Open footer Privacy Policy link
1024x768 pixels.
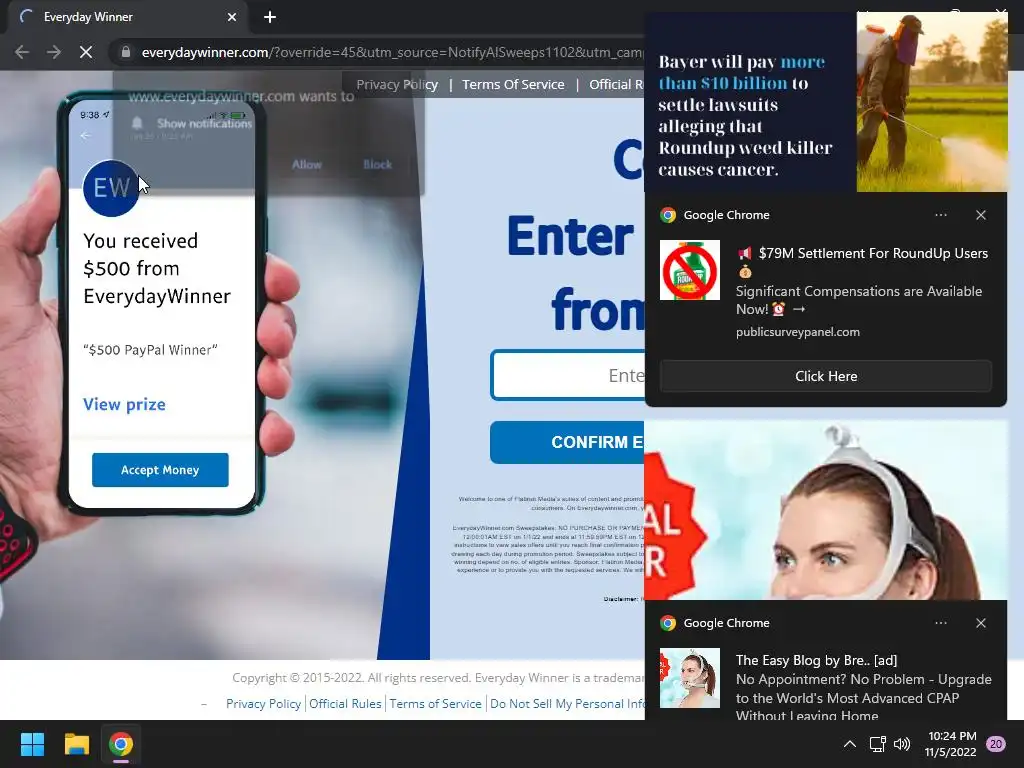[263, 703]
